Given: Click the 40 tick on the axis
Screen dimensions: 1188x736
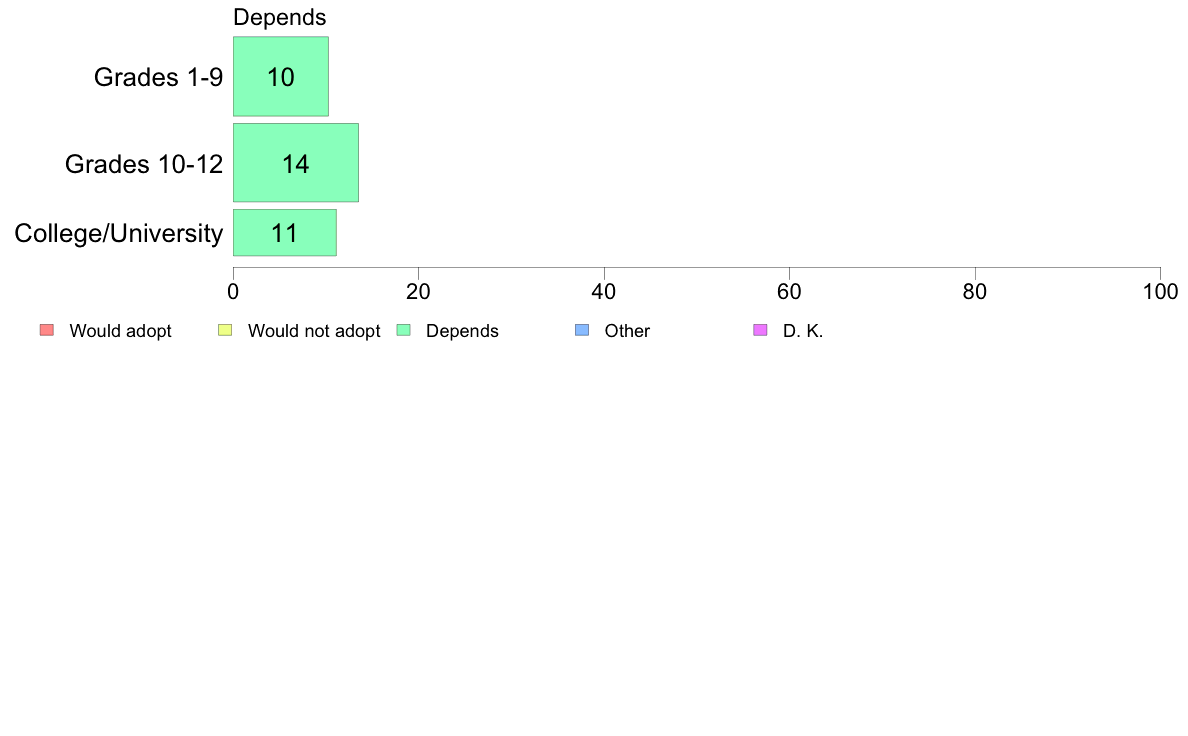Looking at the screenshot, I should click(604, 292).
